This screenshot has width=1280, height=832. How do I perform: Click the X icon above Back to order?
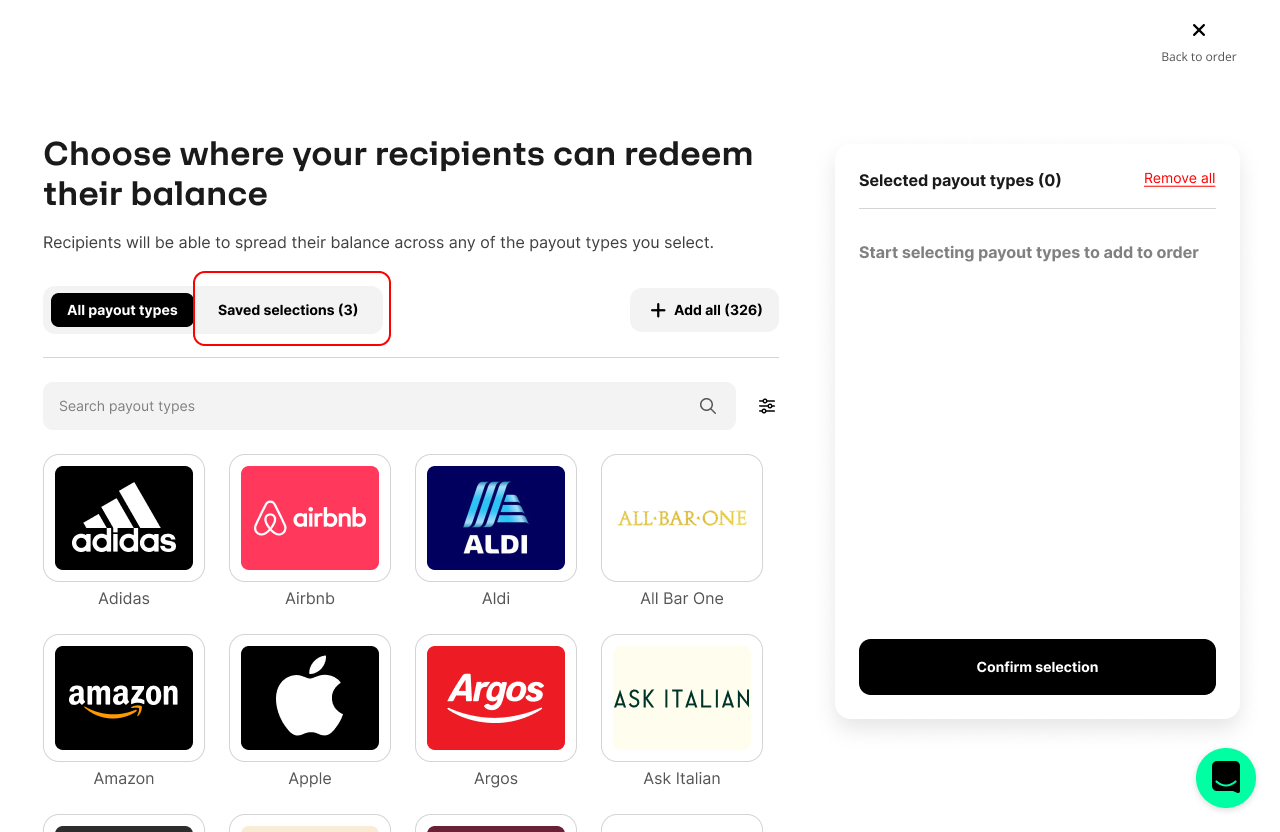tap(1199, 30)
